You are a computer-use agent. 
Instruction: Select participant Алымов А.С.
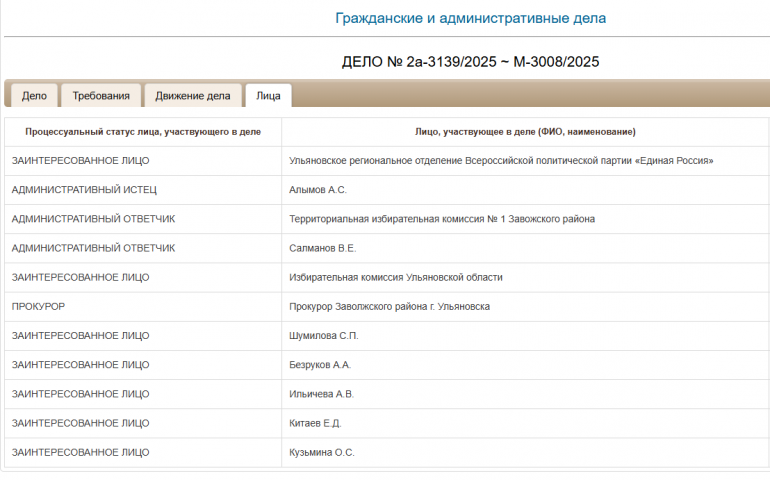coord(317,190)
